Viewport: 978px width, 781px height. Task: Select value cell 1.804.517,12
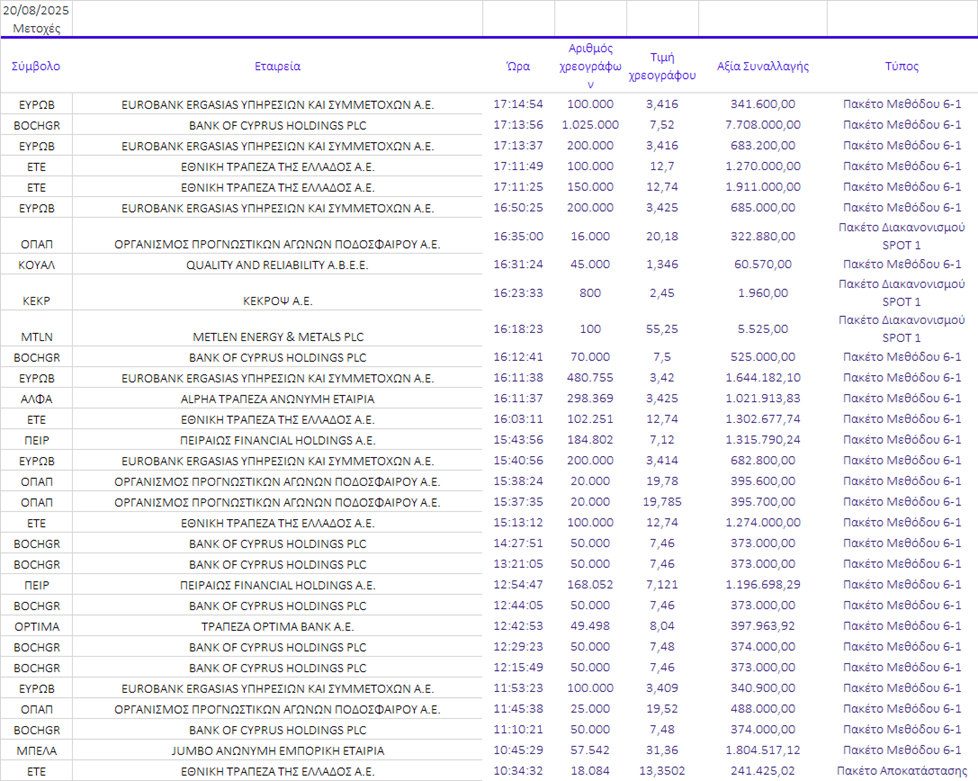tap(763, 750)
